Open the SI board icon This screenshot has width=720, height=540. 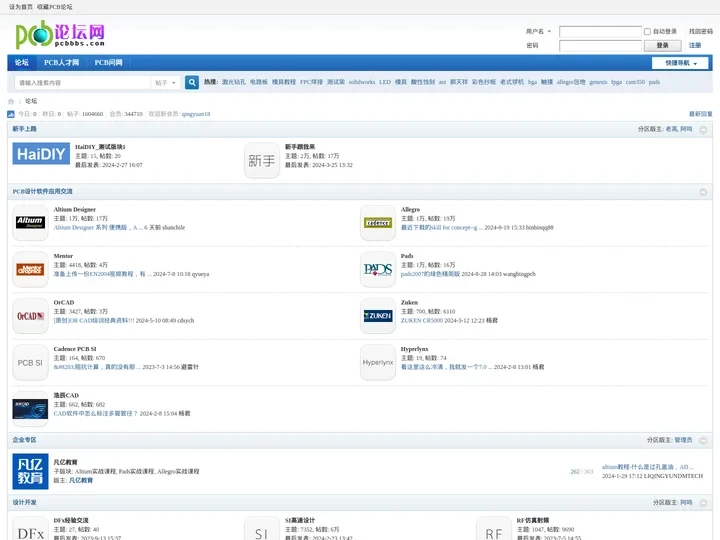pos(262,530)
